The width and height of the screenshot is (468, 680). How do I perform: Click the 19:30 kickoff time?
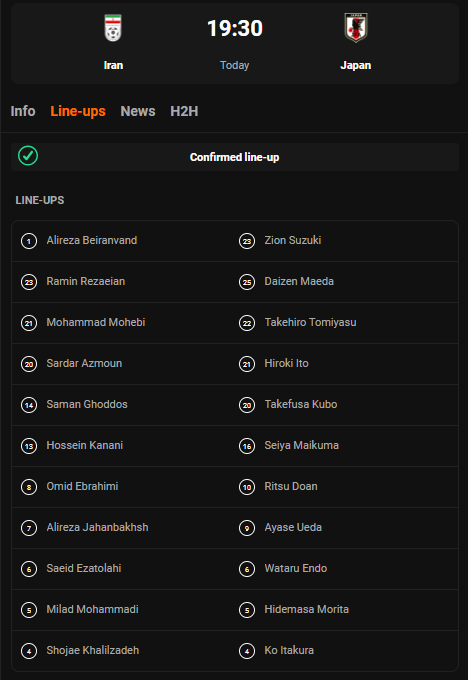[x=235, y=28]
